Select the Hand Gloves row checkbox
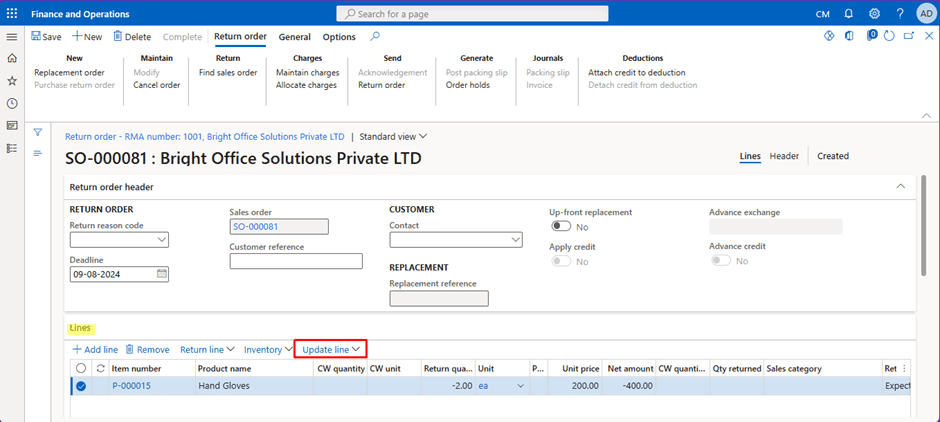Viewport: 940px width, 422px height. (x=81, y=386)
